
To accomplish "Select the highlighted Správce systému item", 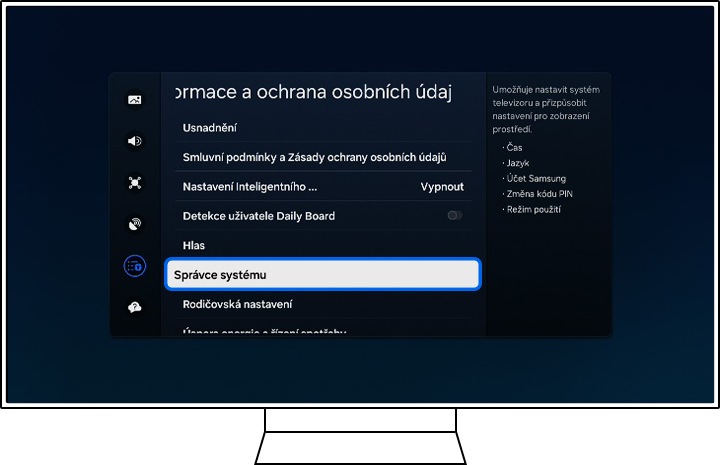I will click(323, 275).
